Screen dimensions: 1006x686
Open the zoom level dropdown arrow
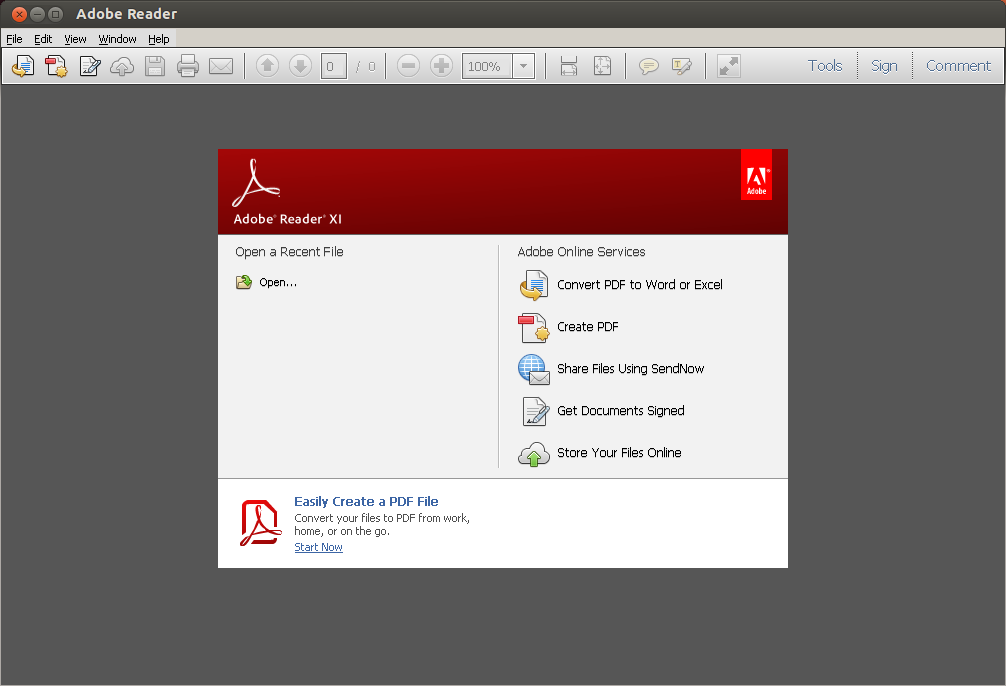[524, 66]
